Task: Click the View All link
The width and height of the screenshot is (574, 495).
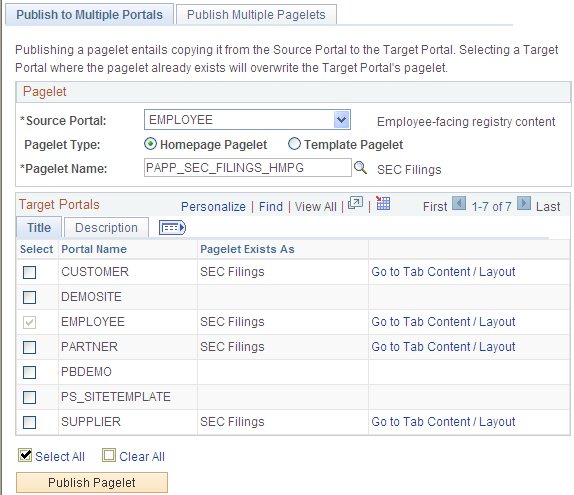Action: pos(316,206)
